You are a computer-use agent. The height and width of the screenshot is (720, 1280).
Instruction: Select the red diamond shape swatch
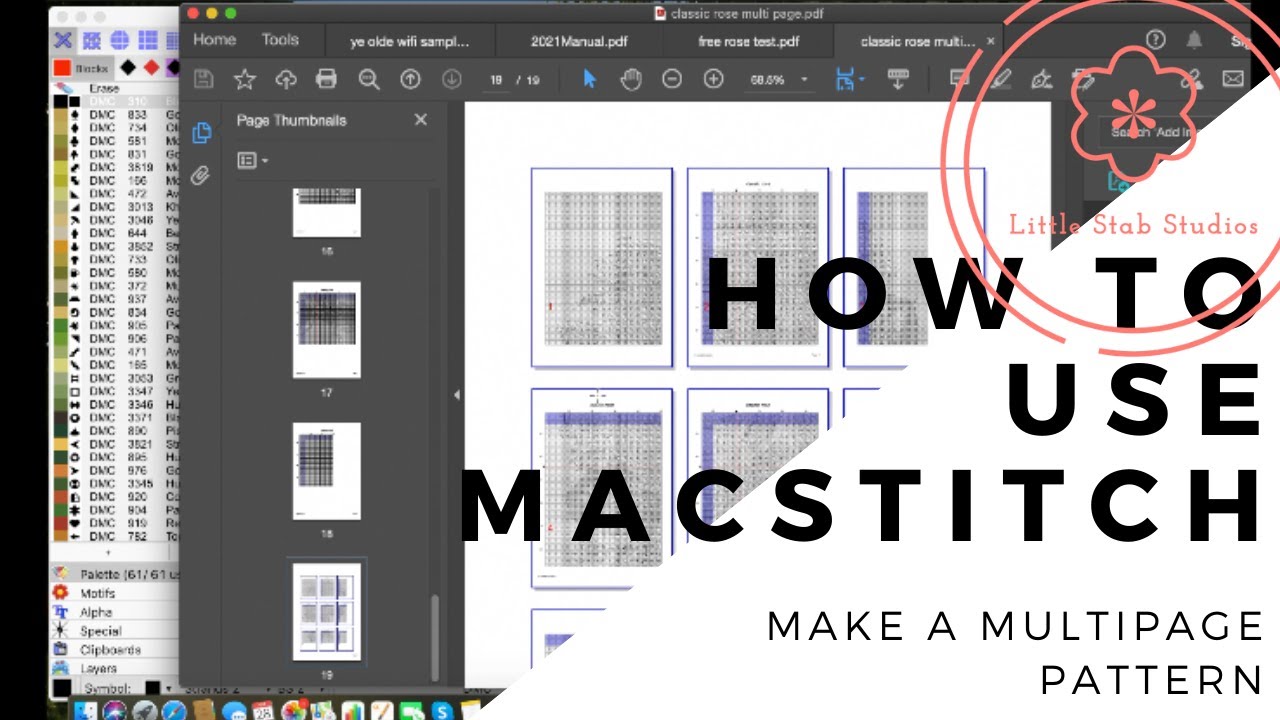[151, 68]
